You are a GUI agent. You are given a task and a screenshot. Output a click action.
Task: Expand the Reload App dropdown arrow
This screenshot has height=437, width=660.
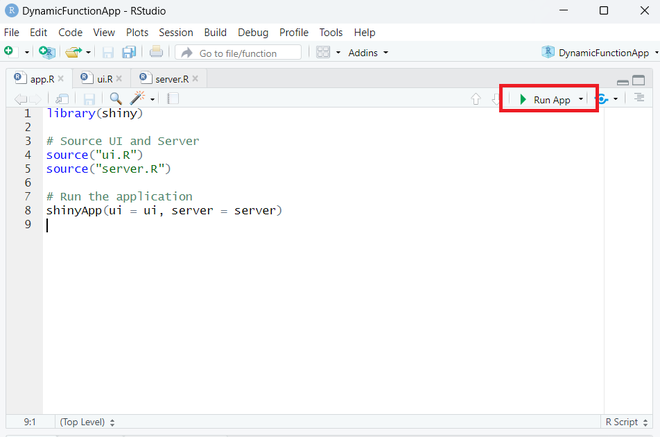pyautogui.click(x=615, y=99)
